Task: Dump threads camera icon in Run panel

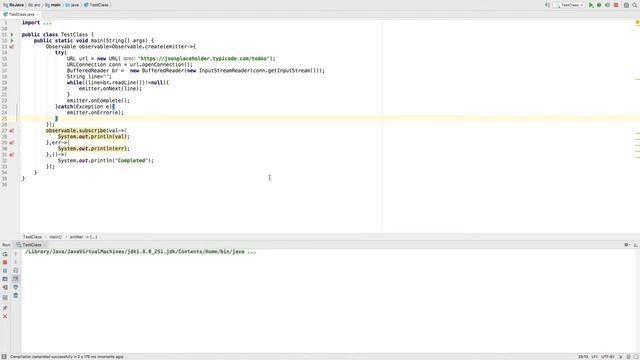Action: coord(5,279)
